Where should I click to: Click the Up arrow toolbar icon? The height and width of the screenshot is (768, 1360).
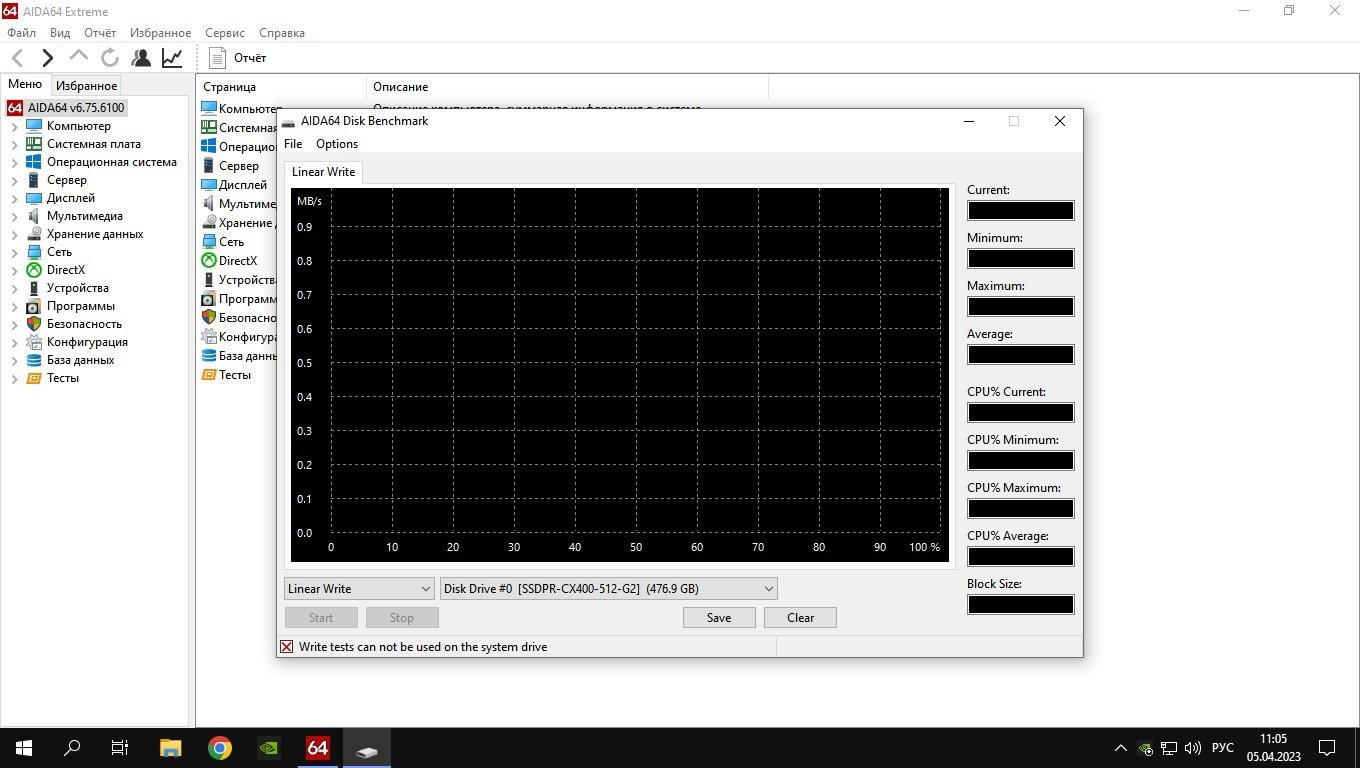(79, 57)
